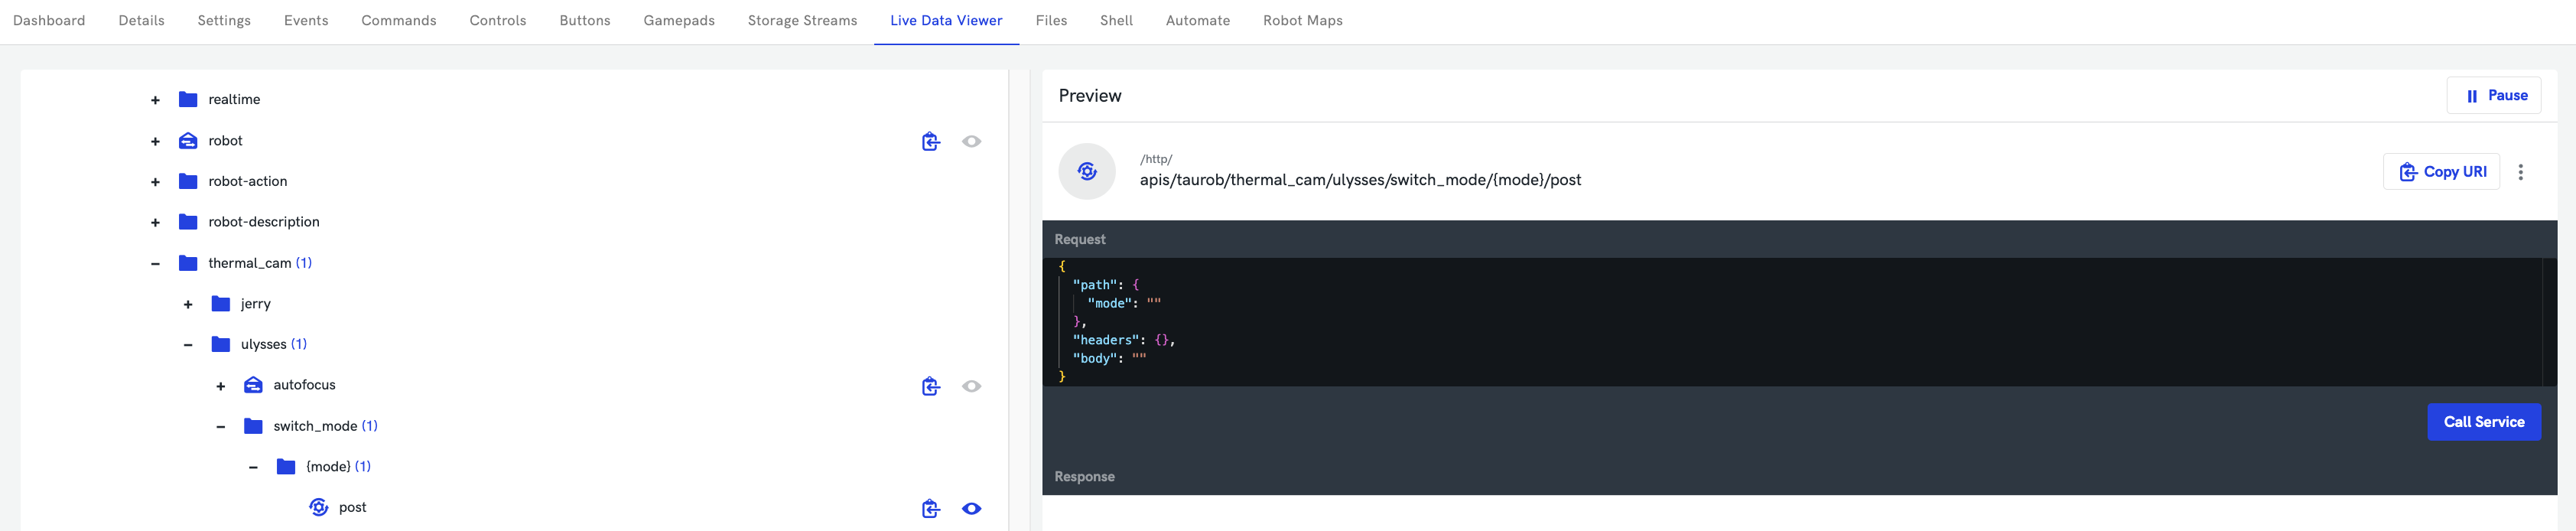
Task: Select the robot-description label
Action: (x=264, y=222)
